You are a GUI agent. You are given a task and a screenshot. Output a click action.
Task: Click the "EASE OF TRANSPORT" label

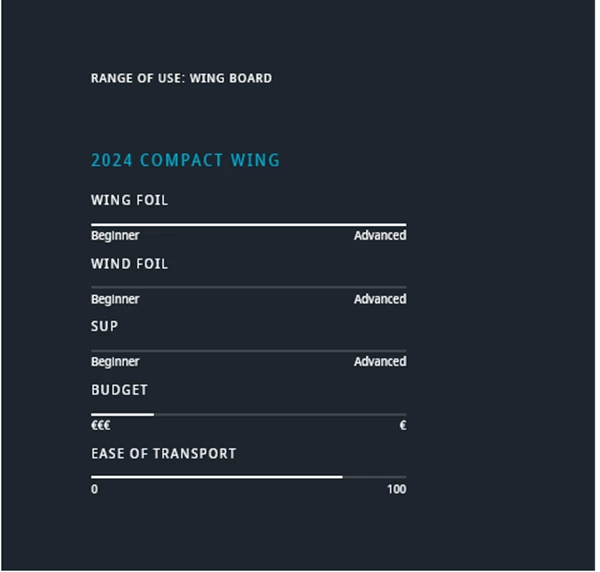(x=163, y=453)
